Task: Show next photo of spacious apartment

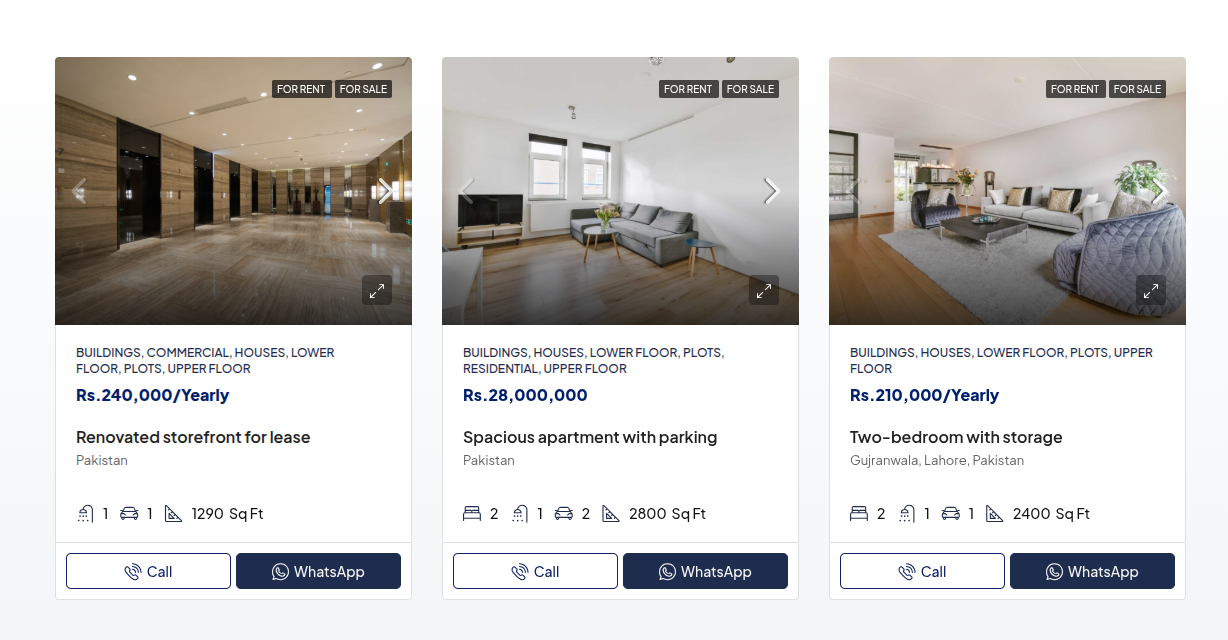Action: click(771, 191)
